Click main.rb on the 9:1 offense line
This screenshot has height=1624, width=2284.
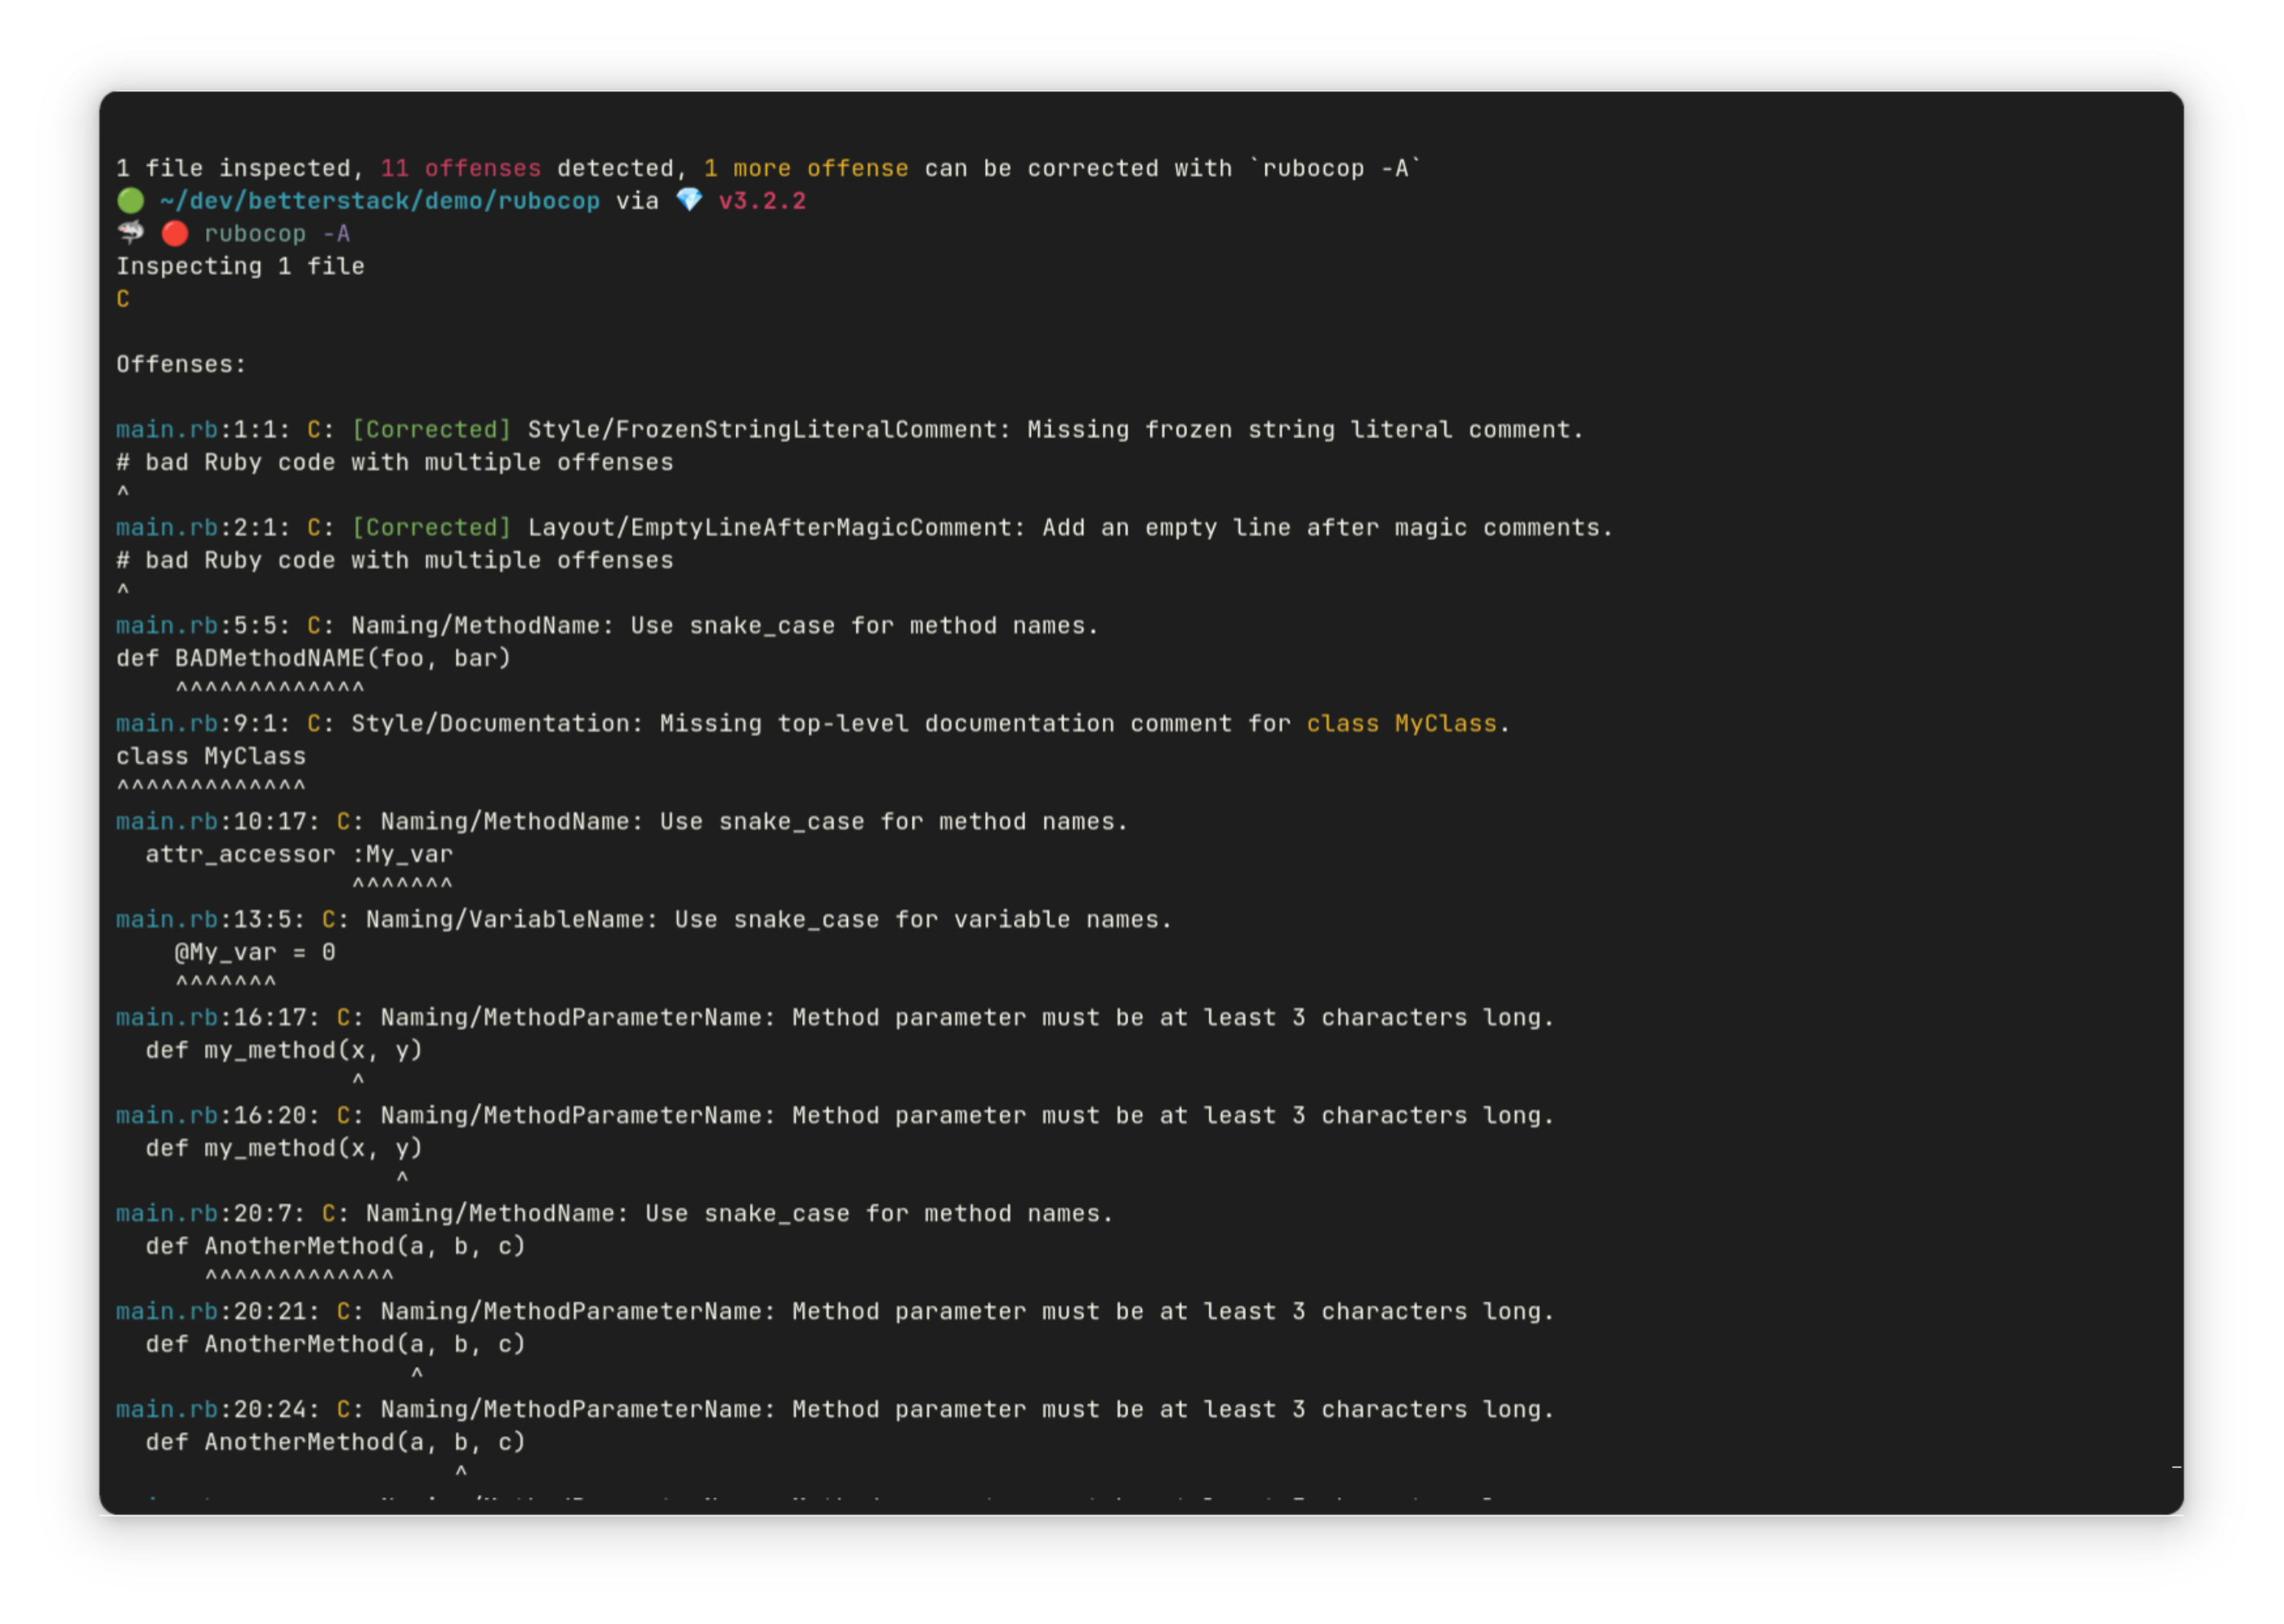click(x=167, y=724)
